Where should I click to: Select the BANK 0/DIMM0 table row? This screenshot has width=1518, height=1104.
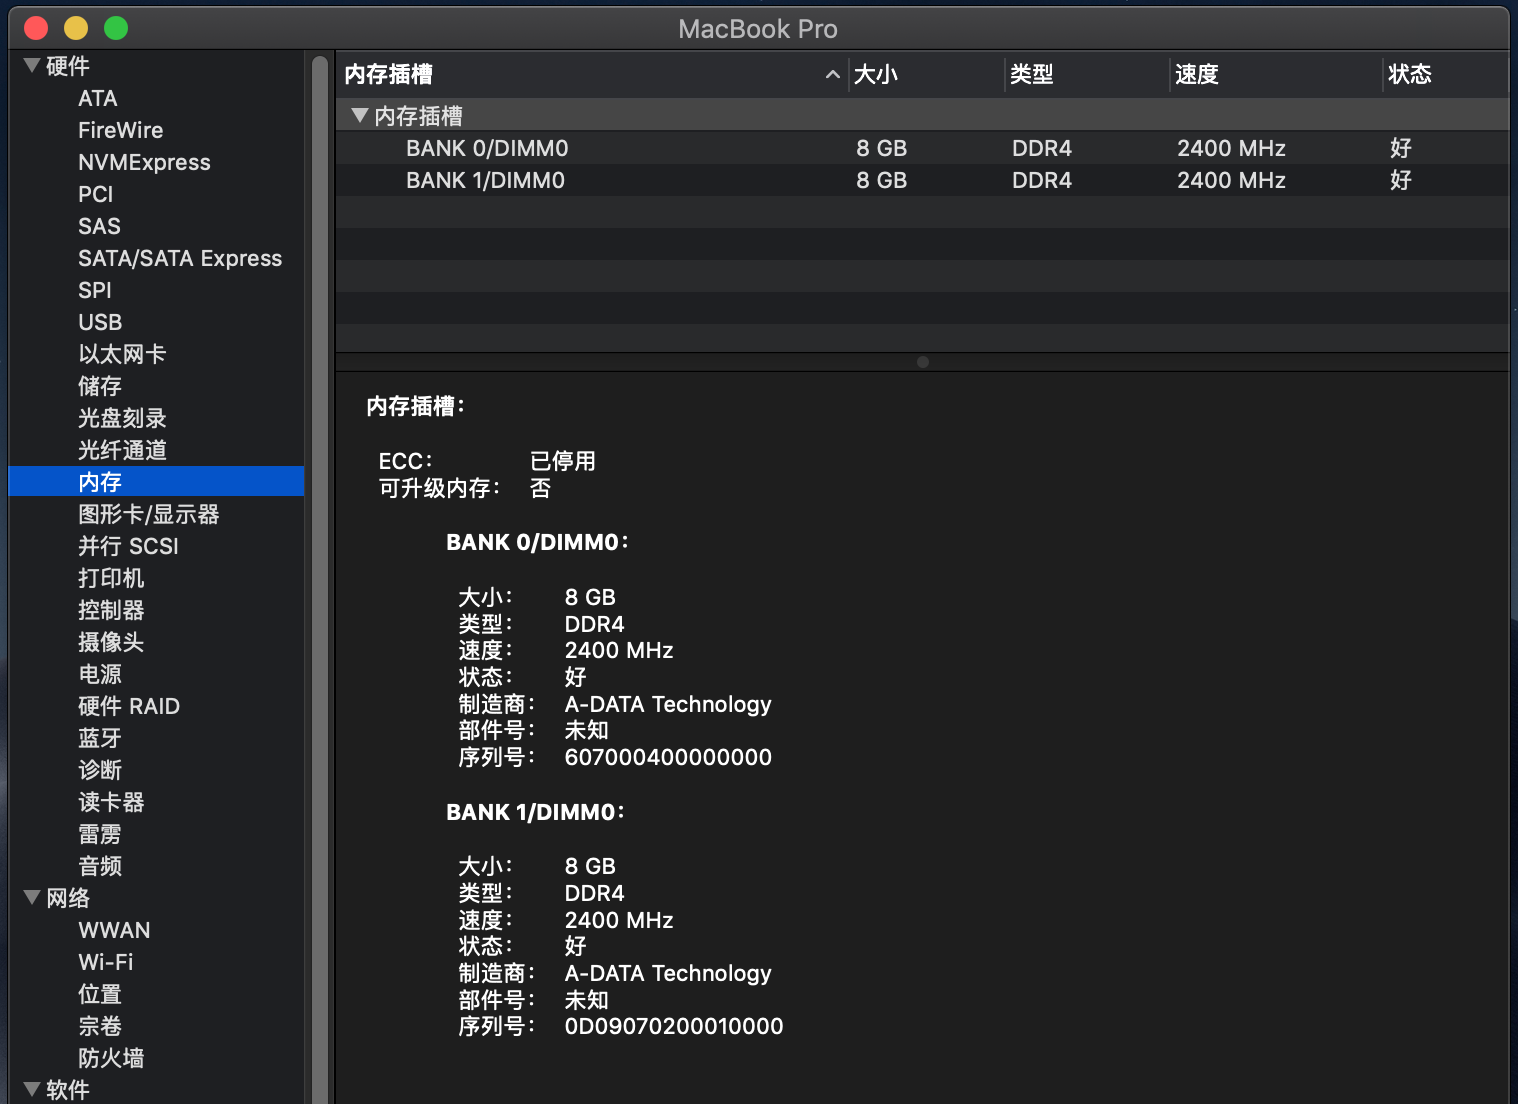922,148
